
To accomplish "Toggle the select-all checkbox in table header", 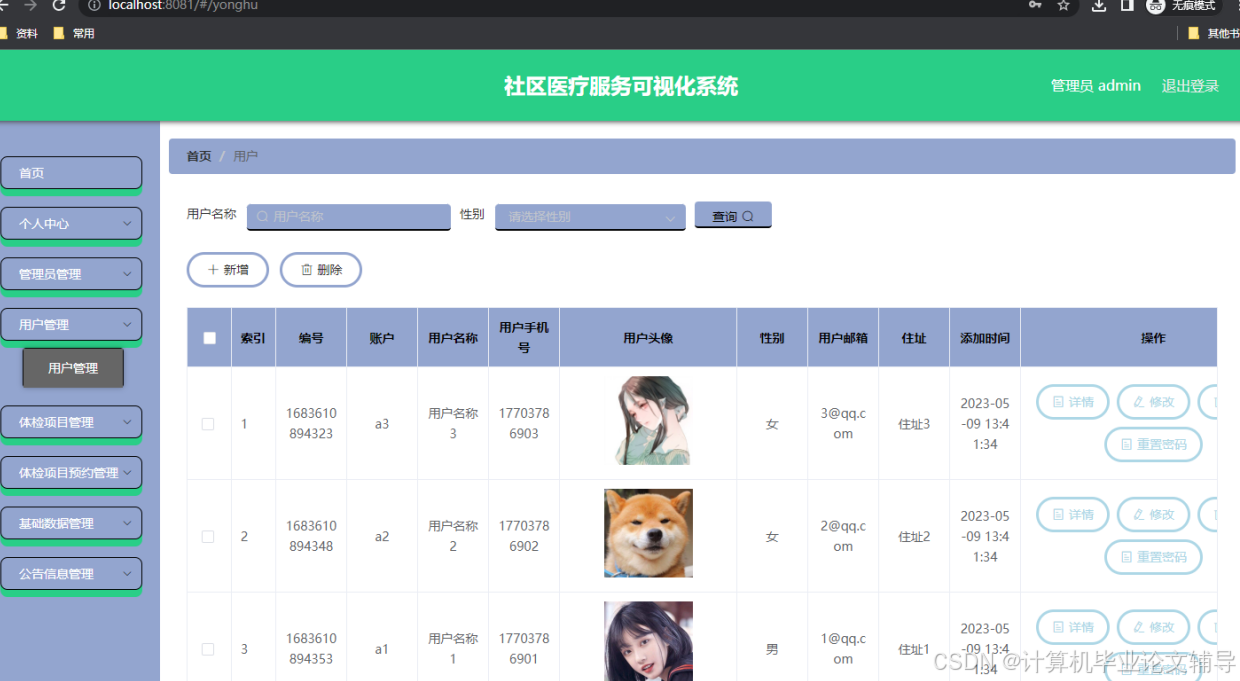I will coord(209,337).
